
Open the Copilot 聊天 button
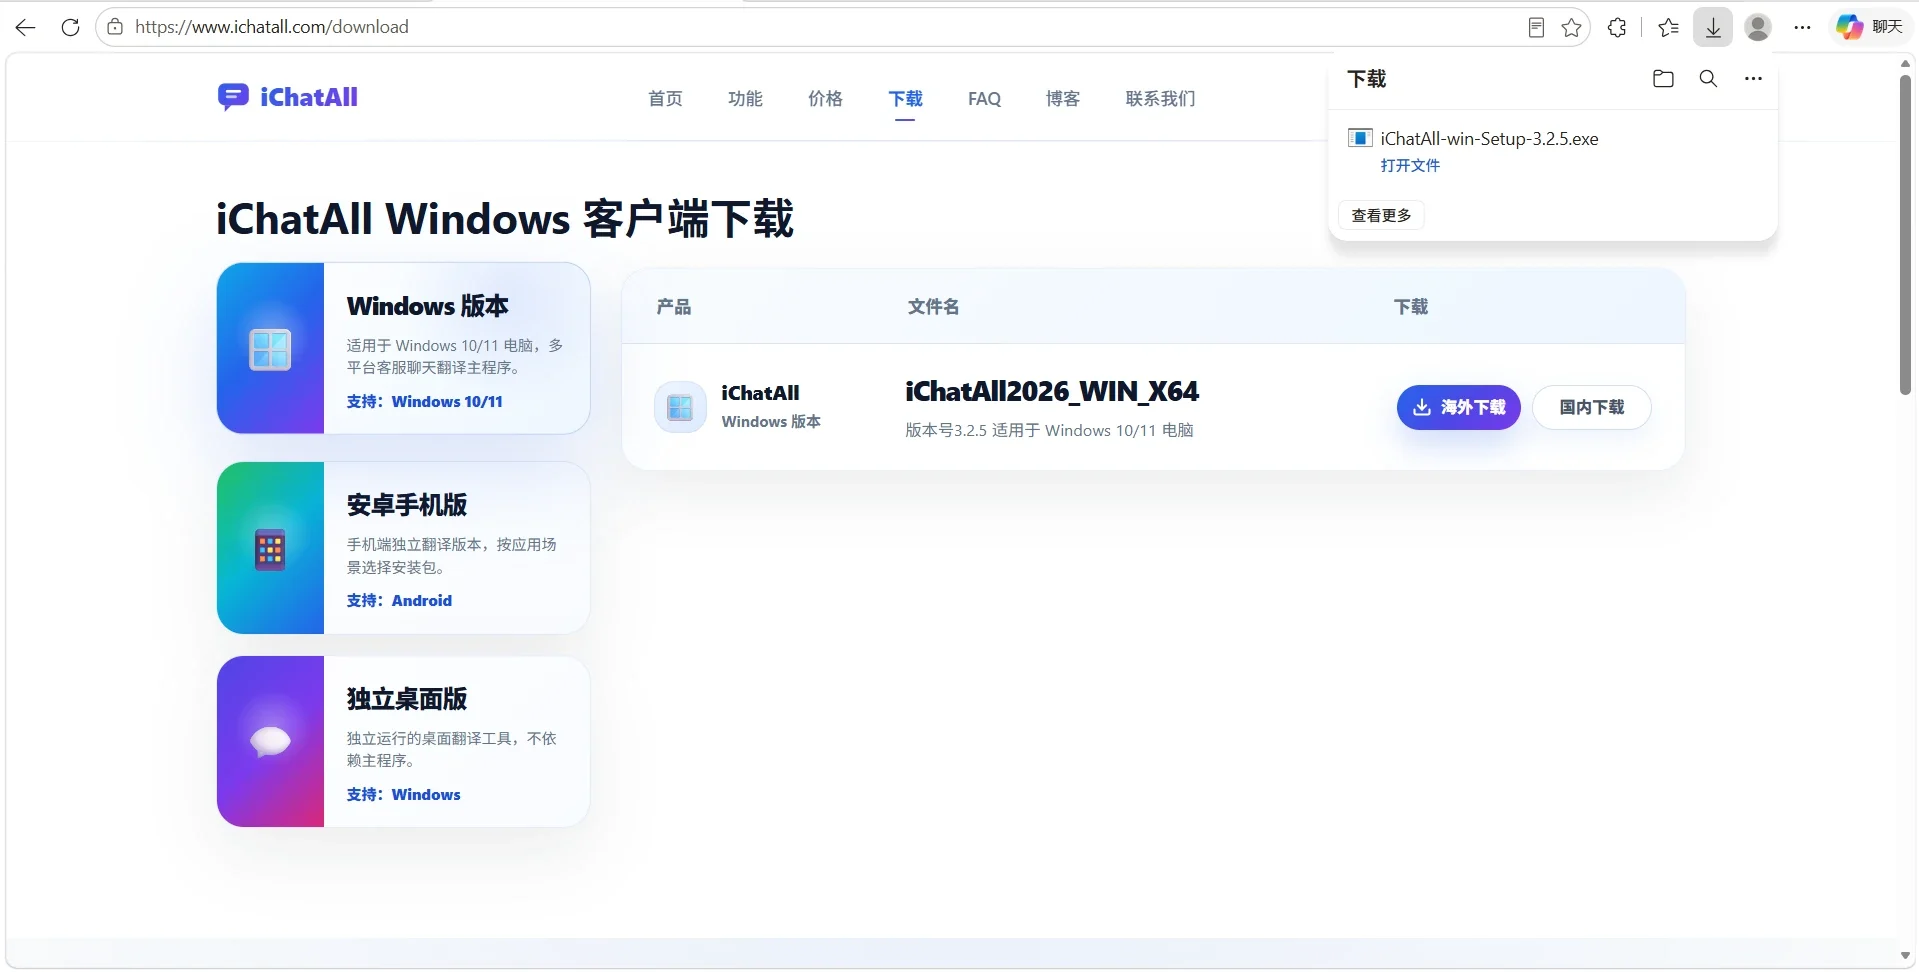[1871, 27]
